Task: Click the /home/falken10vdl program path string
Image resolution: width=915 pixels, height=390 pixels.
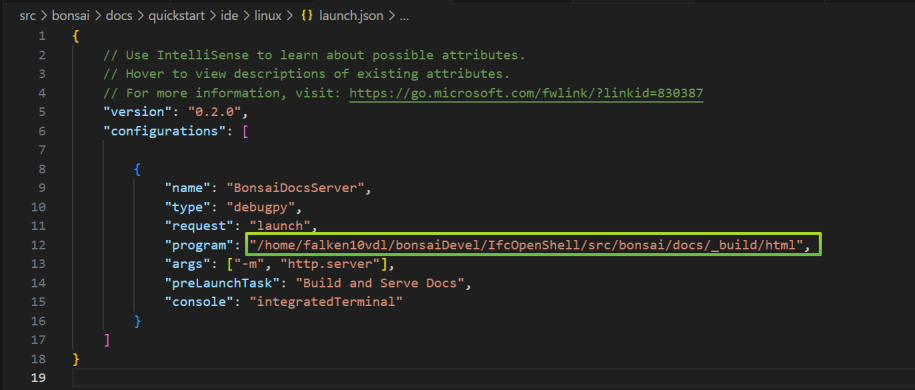Action: [526, 245]
